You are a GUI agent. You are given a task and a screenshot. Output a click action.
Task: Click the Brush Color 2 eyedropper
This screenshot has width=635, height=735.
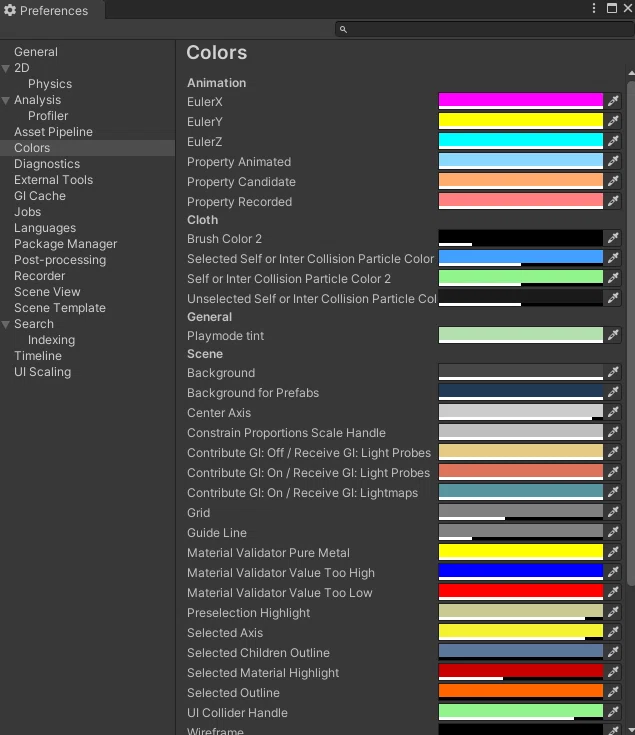coord(613,238)
